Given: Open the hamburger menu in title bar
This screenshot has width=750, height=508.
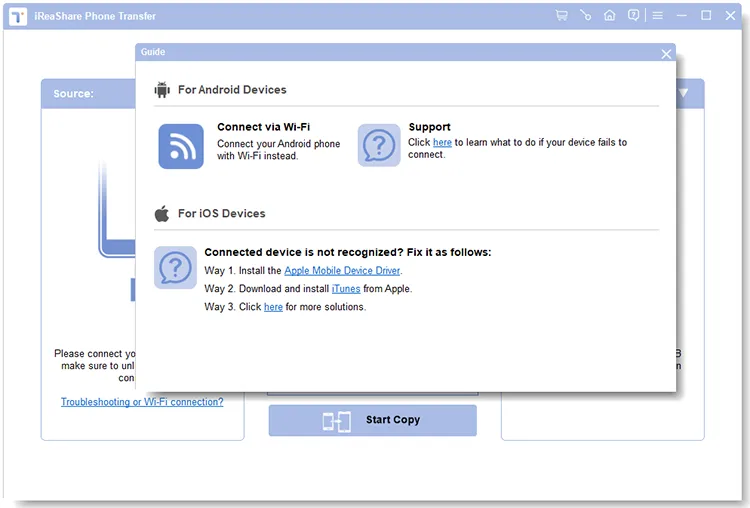Looking at the screenshot, I should coord(658,16).
